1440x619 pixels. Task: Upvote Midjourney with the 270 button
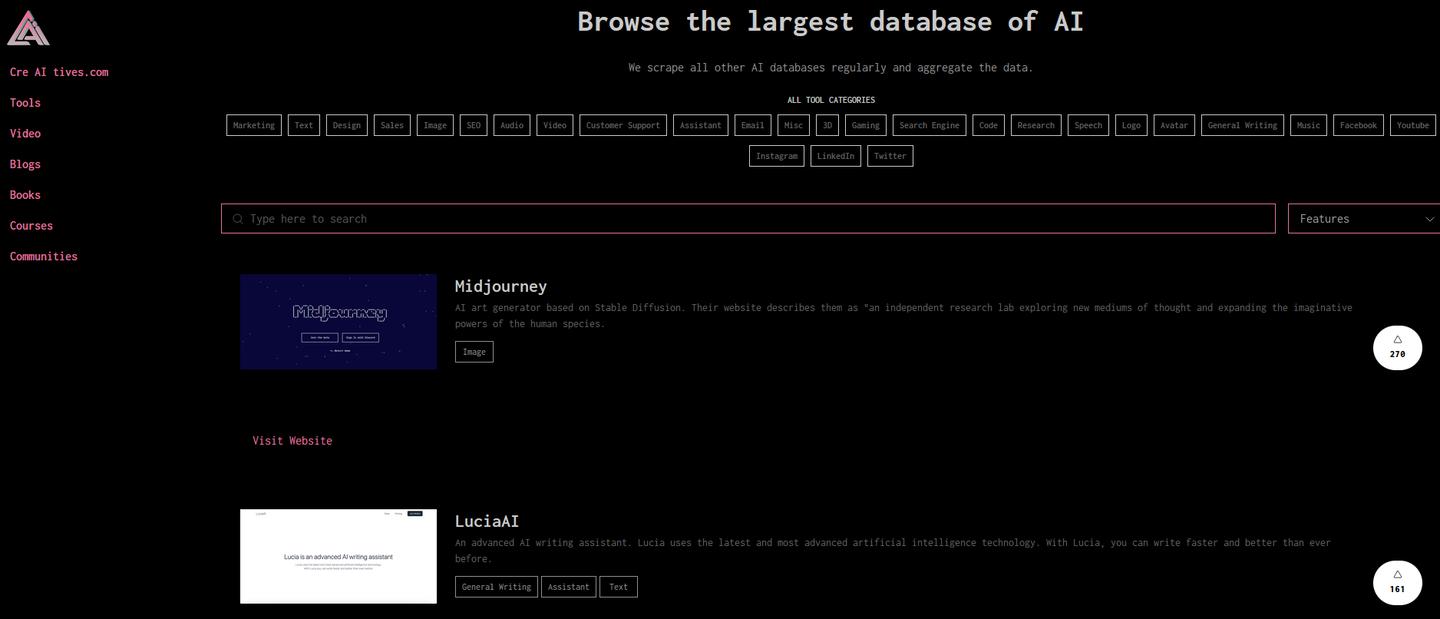pyautogui.click(x=1397, y=347)
